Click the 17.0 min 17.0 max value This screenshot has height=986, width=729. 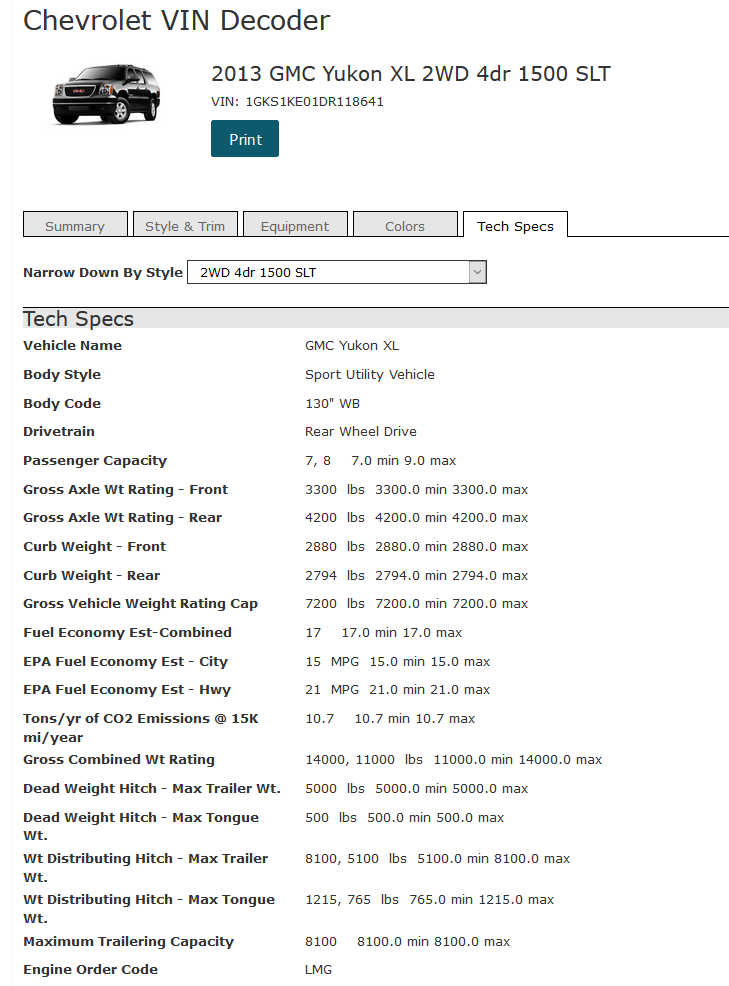pyautogui.click(x=402, y=633)
